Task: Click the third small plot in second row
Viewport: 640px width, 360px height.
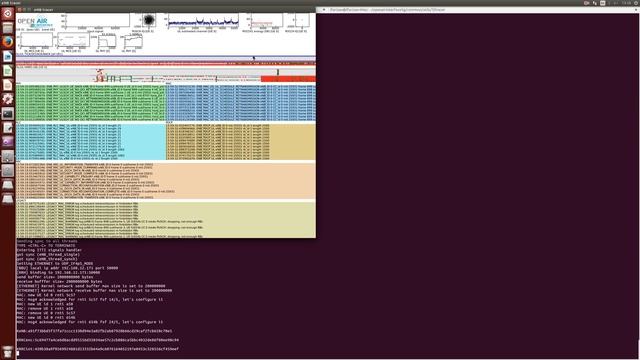Action: (107, 41)
